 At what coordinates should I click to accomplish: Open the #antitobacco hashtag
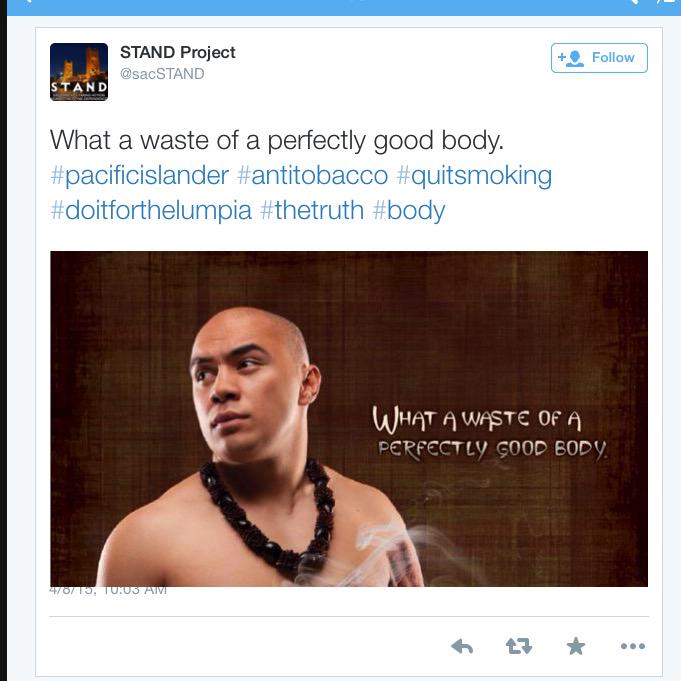coord(313,175)
